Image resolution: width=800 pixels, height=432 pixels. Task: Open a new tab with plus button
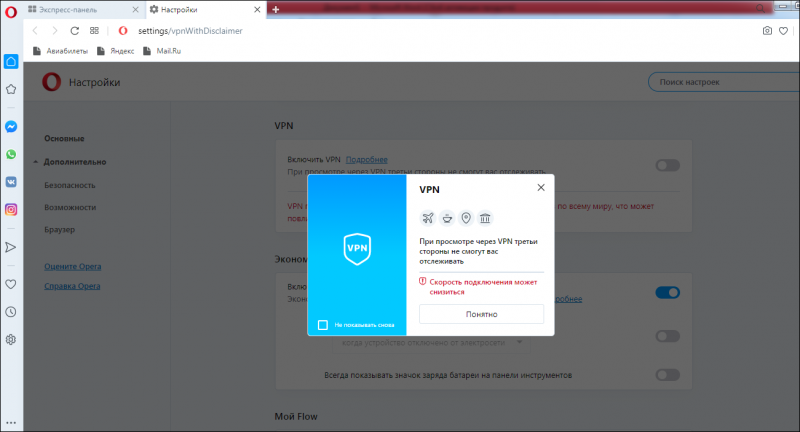(276, 9)
